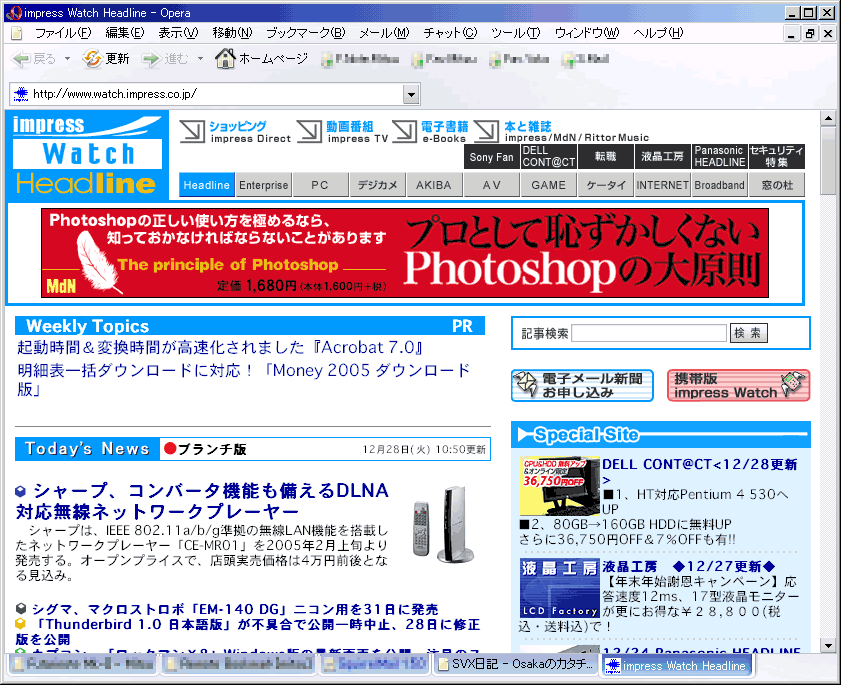Expand the address bar URL dropdown

(x=410, y=94)
